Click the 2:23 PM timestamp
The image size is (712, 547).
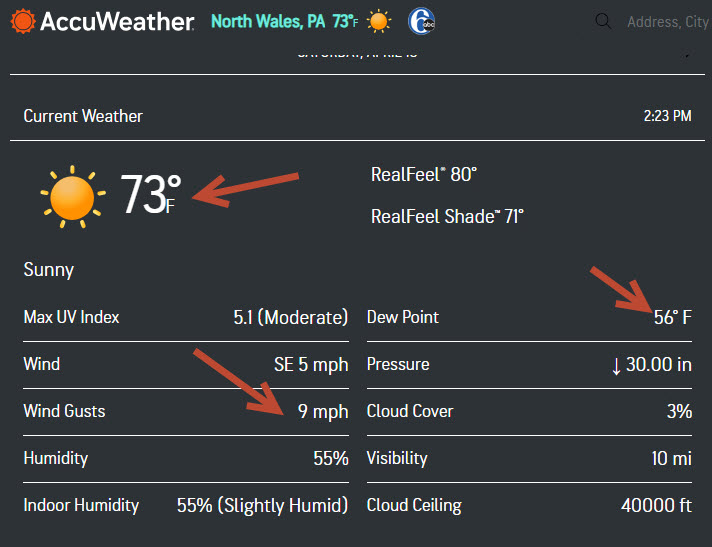[x=667, y=116]
